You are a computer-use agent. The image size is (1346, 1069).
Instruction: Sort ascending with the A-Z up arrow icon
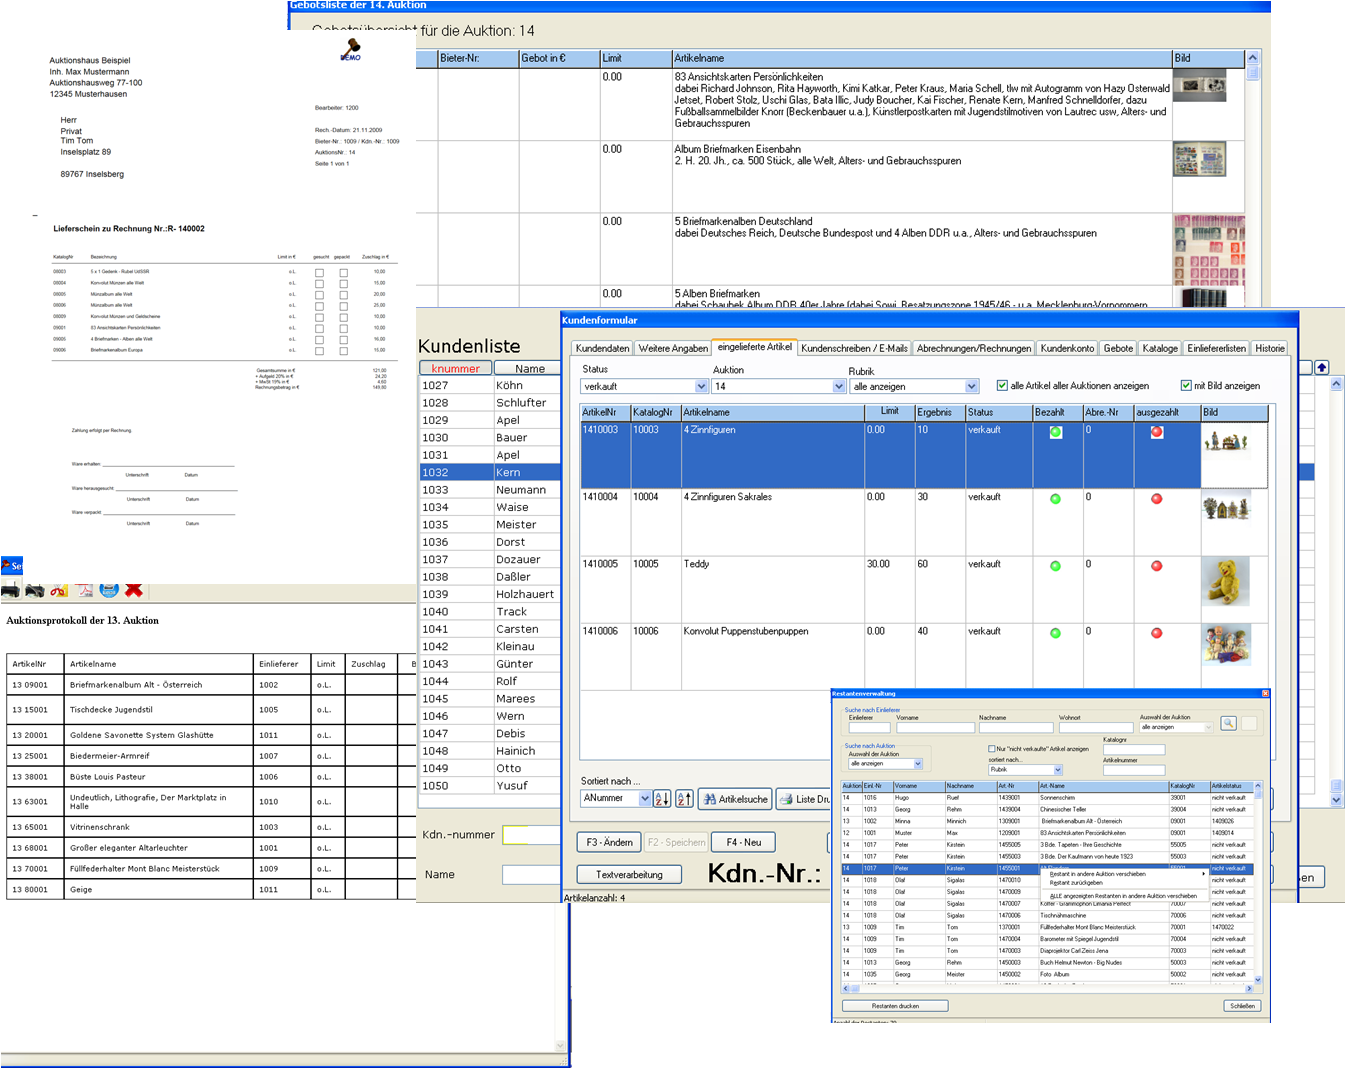coord(684,799)
